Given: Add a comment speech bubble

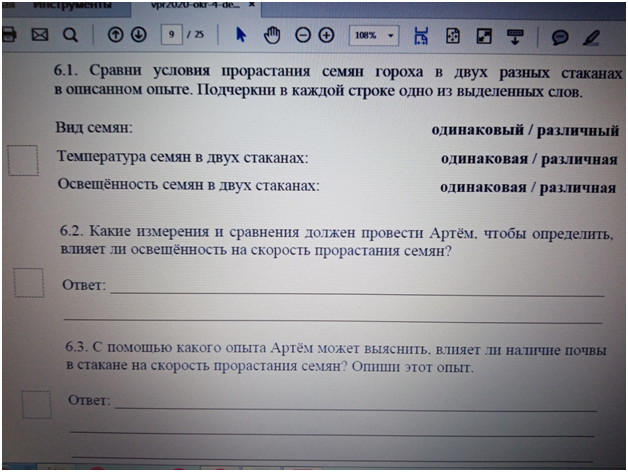Looking at the screenshot, I should (560, 37).
